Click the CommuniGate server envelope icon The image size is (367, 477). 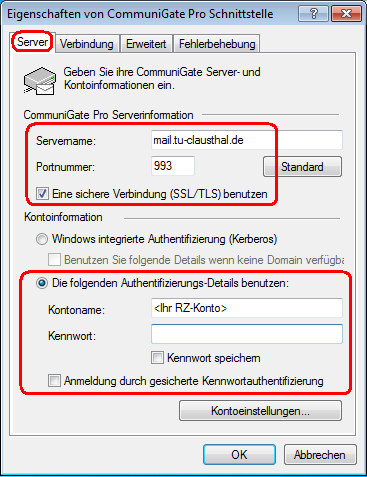[39, 81]
